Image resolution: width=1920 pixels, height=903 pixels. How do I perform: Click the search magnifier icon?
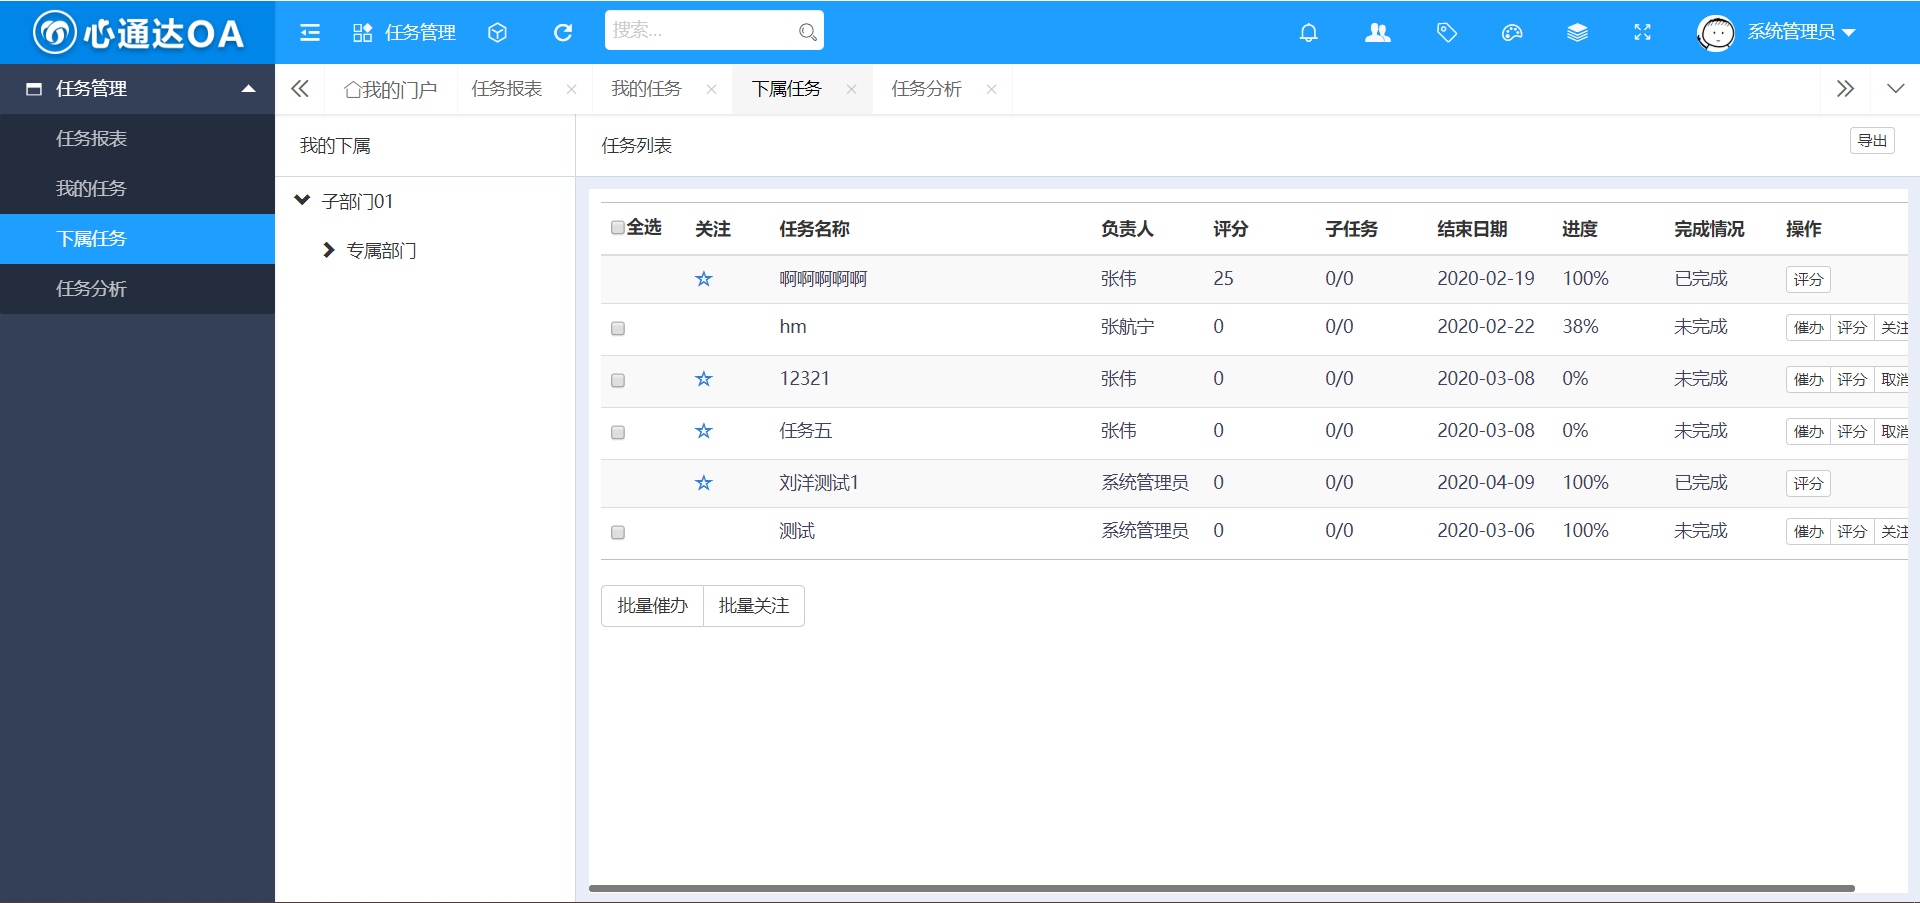(x=807, y=32)
